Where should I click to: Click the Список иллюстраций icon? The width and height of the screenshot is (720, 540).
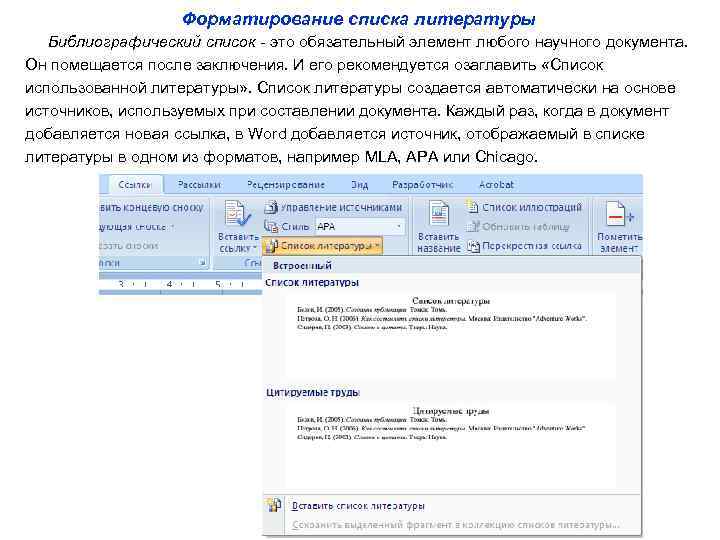click(472, 207)
